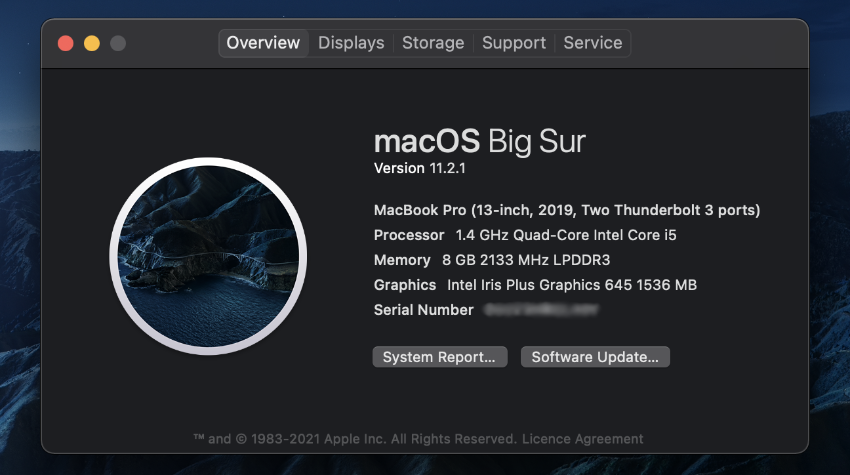The height and width of the screenshot is (475, 850).
Task: Click the blurred serial number value
Action: [542, 310]
